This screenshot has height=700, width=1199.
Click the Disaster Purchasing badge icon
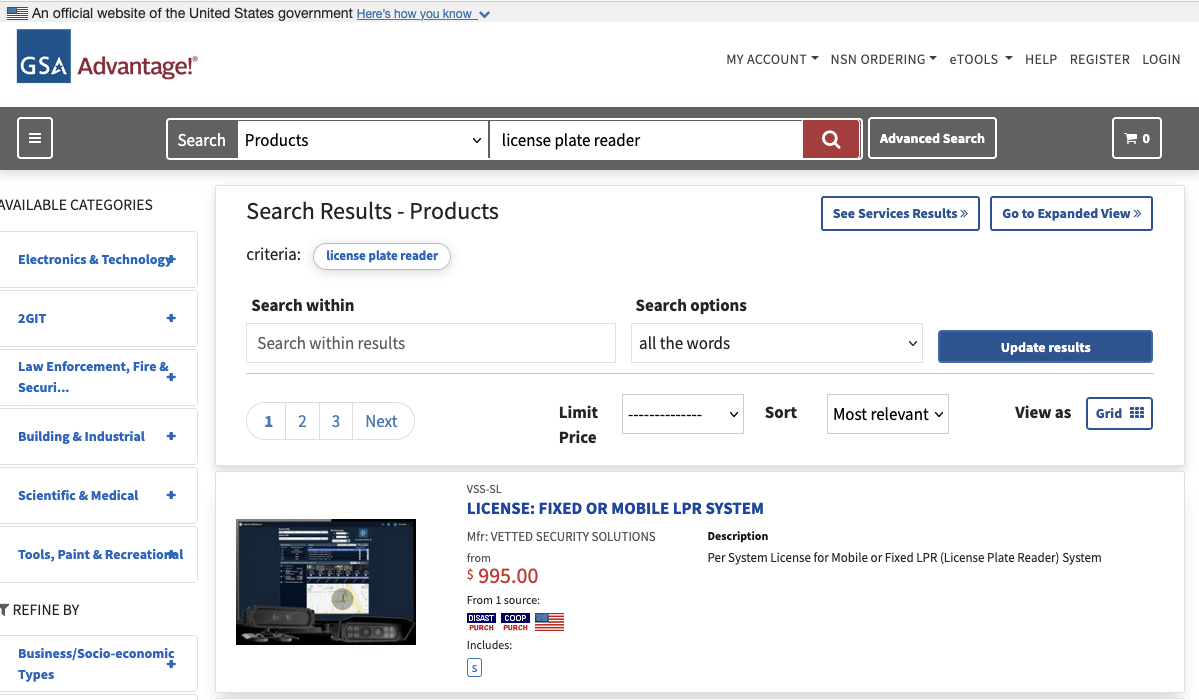[x=481, y=620]
